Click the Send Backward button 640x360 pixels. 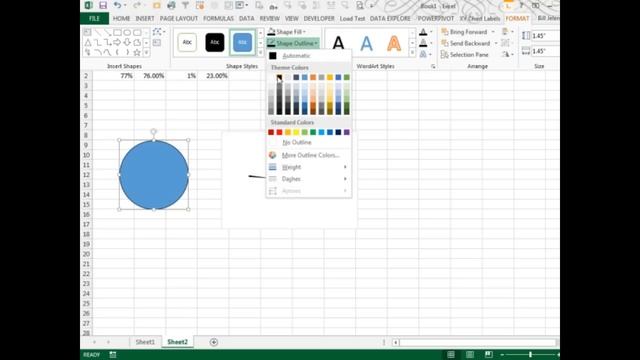(x=466, y=43)
